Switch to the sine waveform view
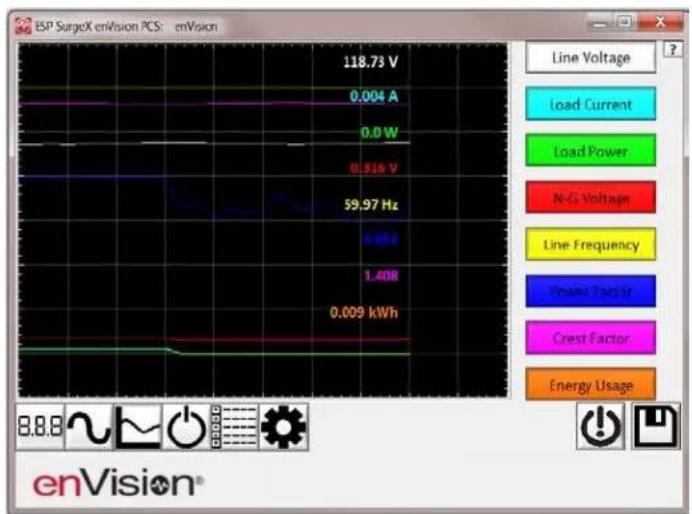 (90, 427)
